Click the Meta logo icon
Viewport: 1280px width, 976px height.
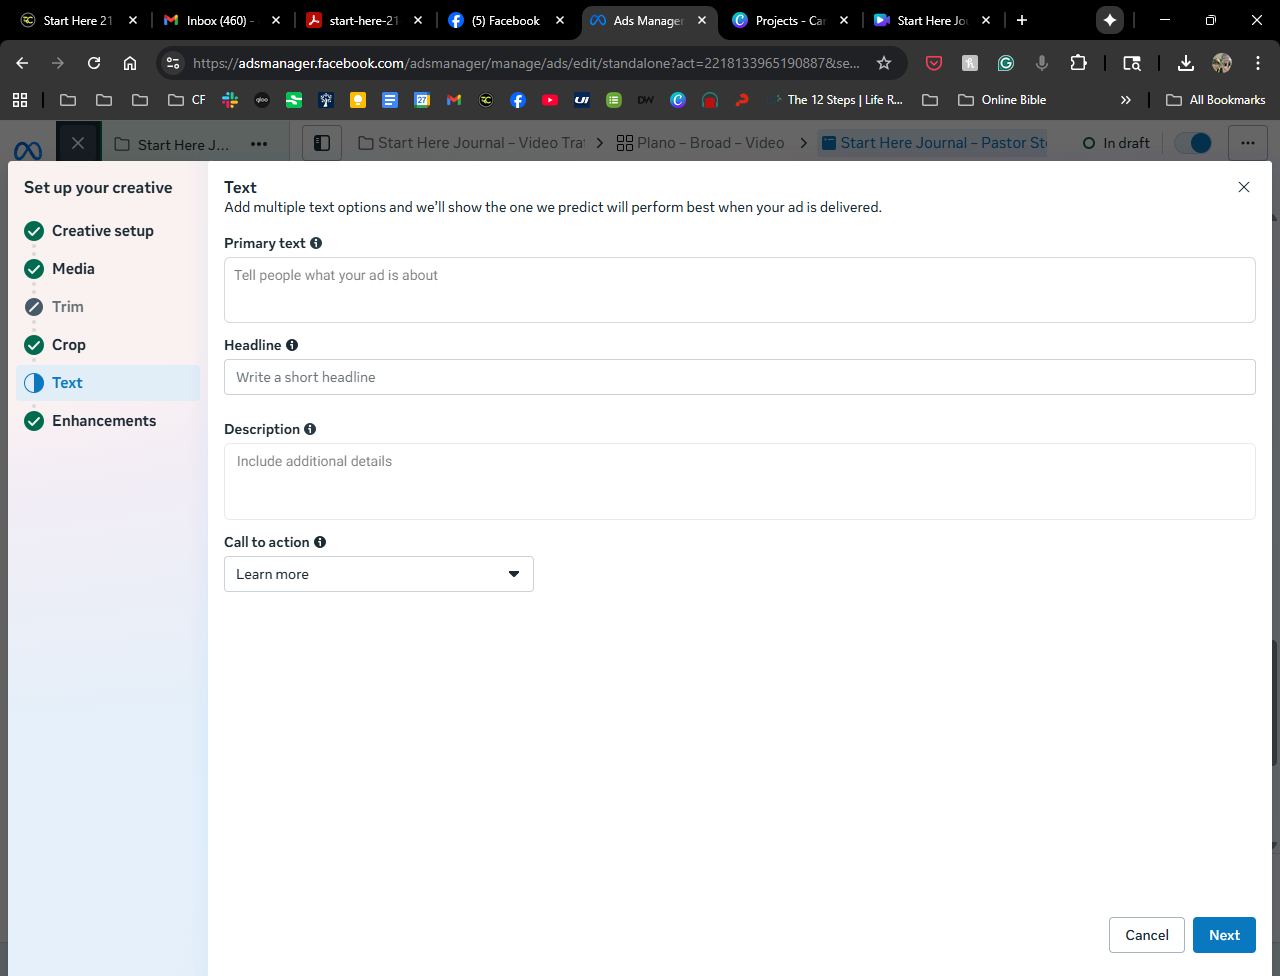click(x=28, y=150)
